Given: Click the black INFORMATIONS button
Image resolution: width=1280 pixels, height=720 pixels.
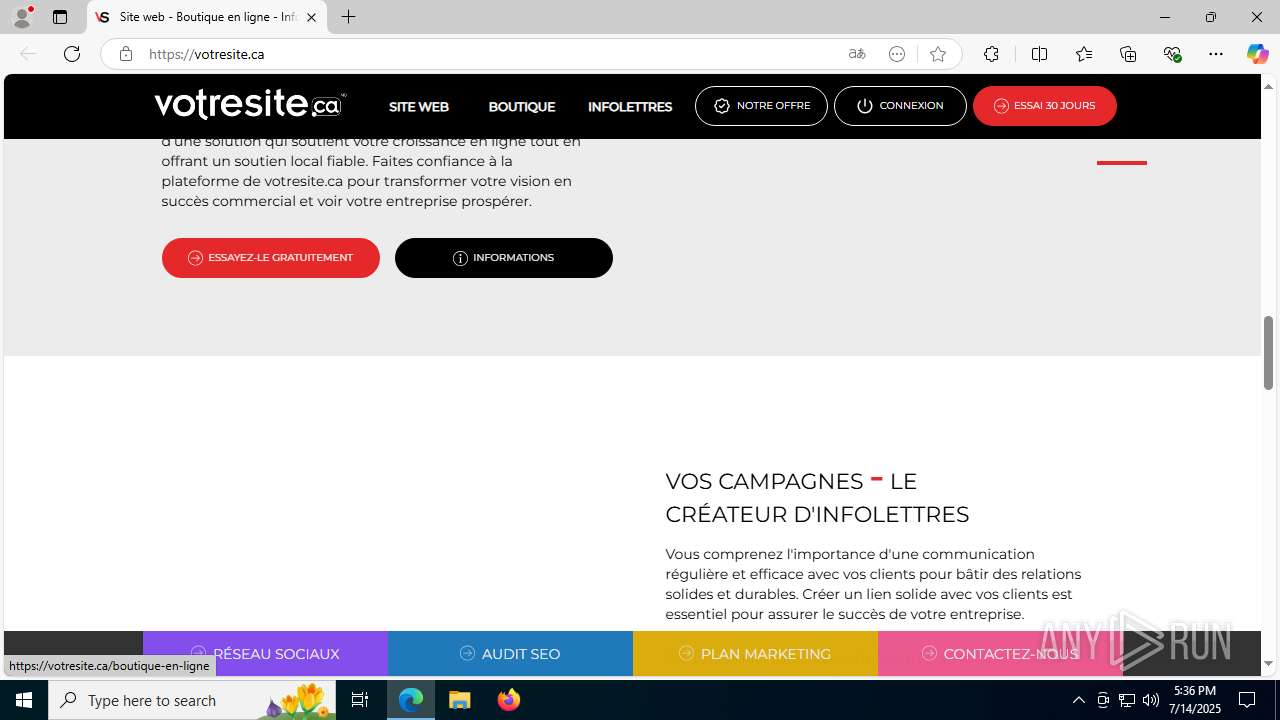Looking at the screenshot, I should tap(504, 258).
